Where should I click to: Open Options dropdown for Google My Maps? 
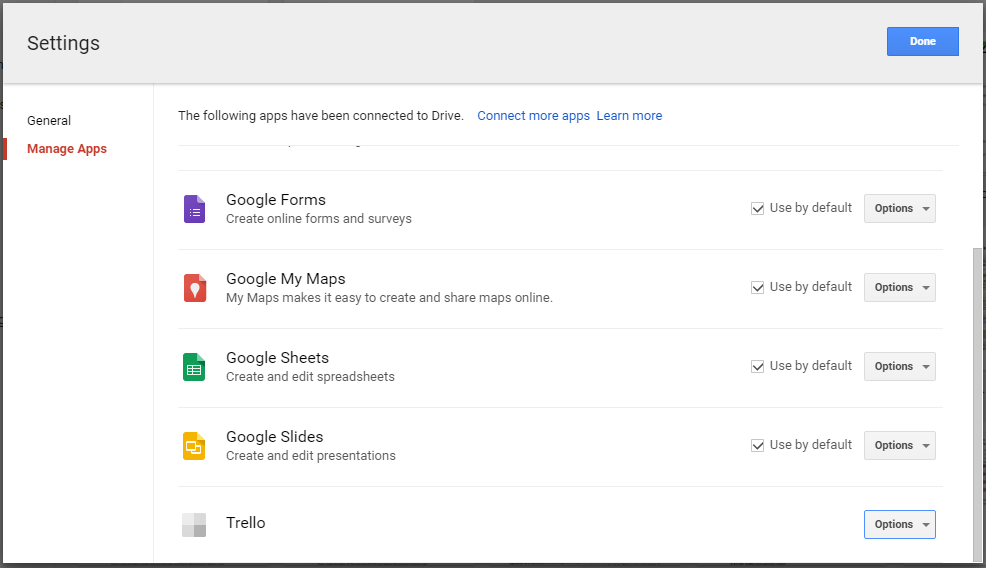point(899,287)
